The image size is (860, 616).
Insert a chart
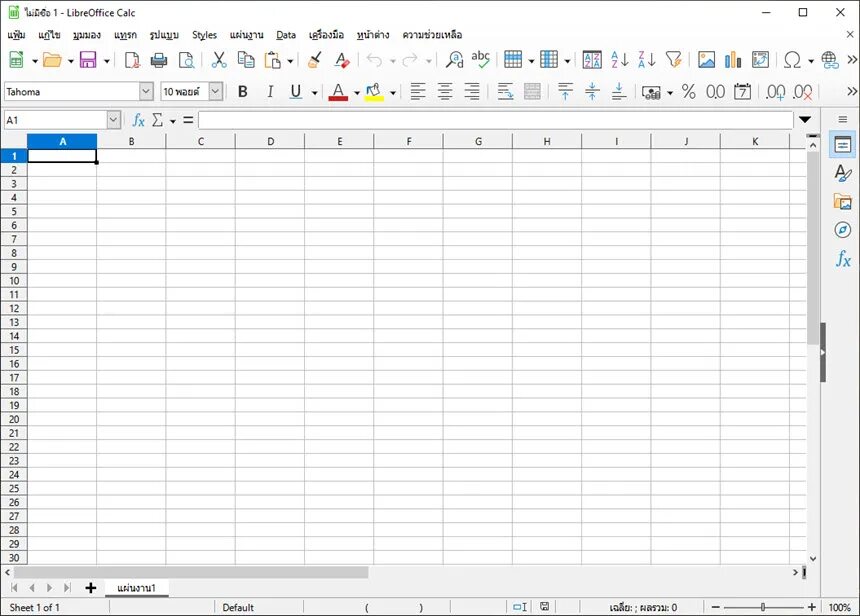pyautogui.click(x=733, y=60)
